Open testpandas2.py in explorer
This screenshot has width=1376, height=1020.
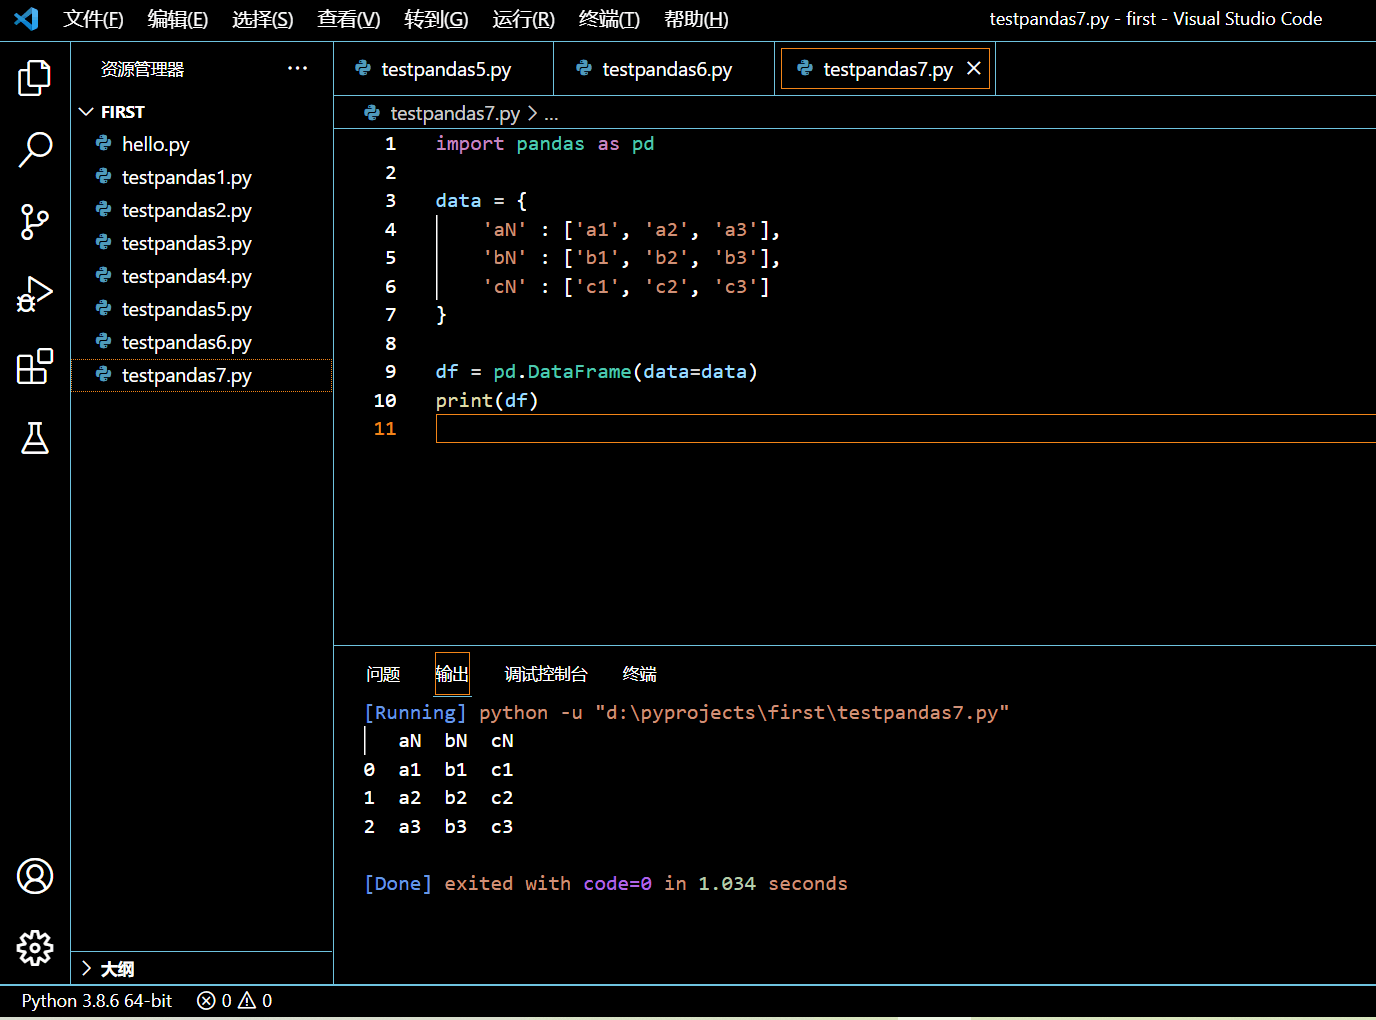pos(202,210)
